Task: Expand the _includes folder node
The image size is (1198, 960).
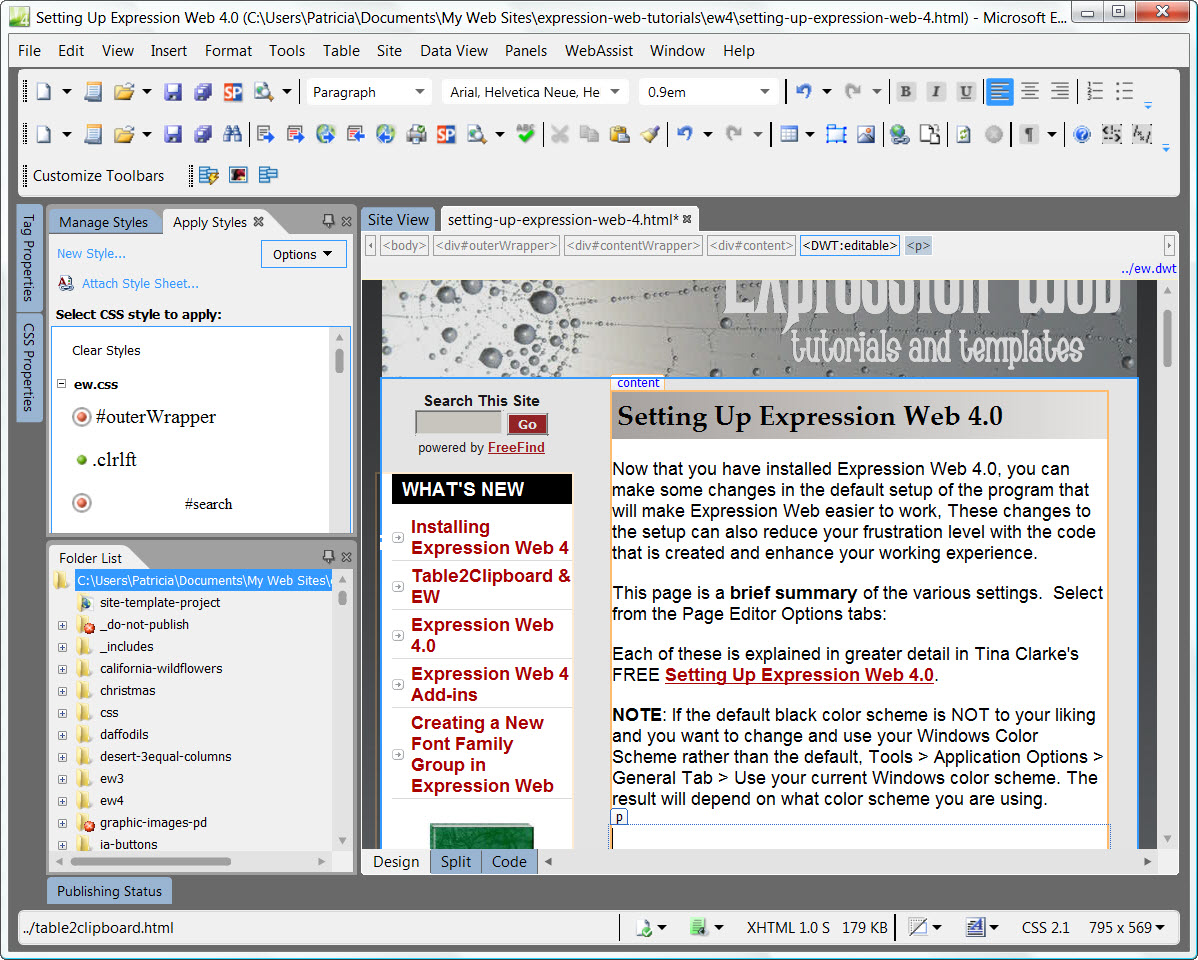Action: click(x=63, y=647)
